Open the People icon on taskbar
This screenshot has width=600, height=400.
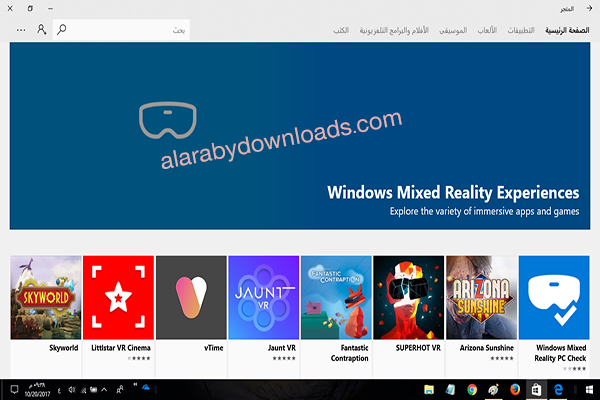coord(120,390)
